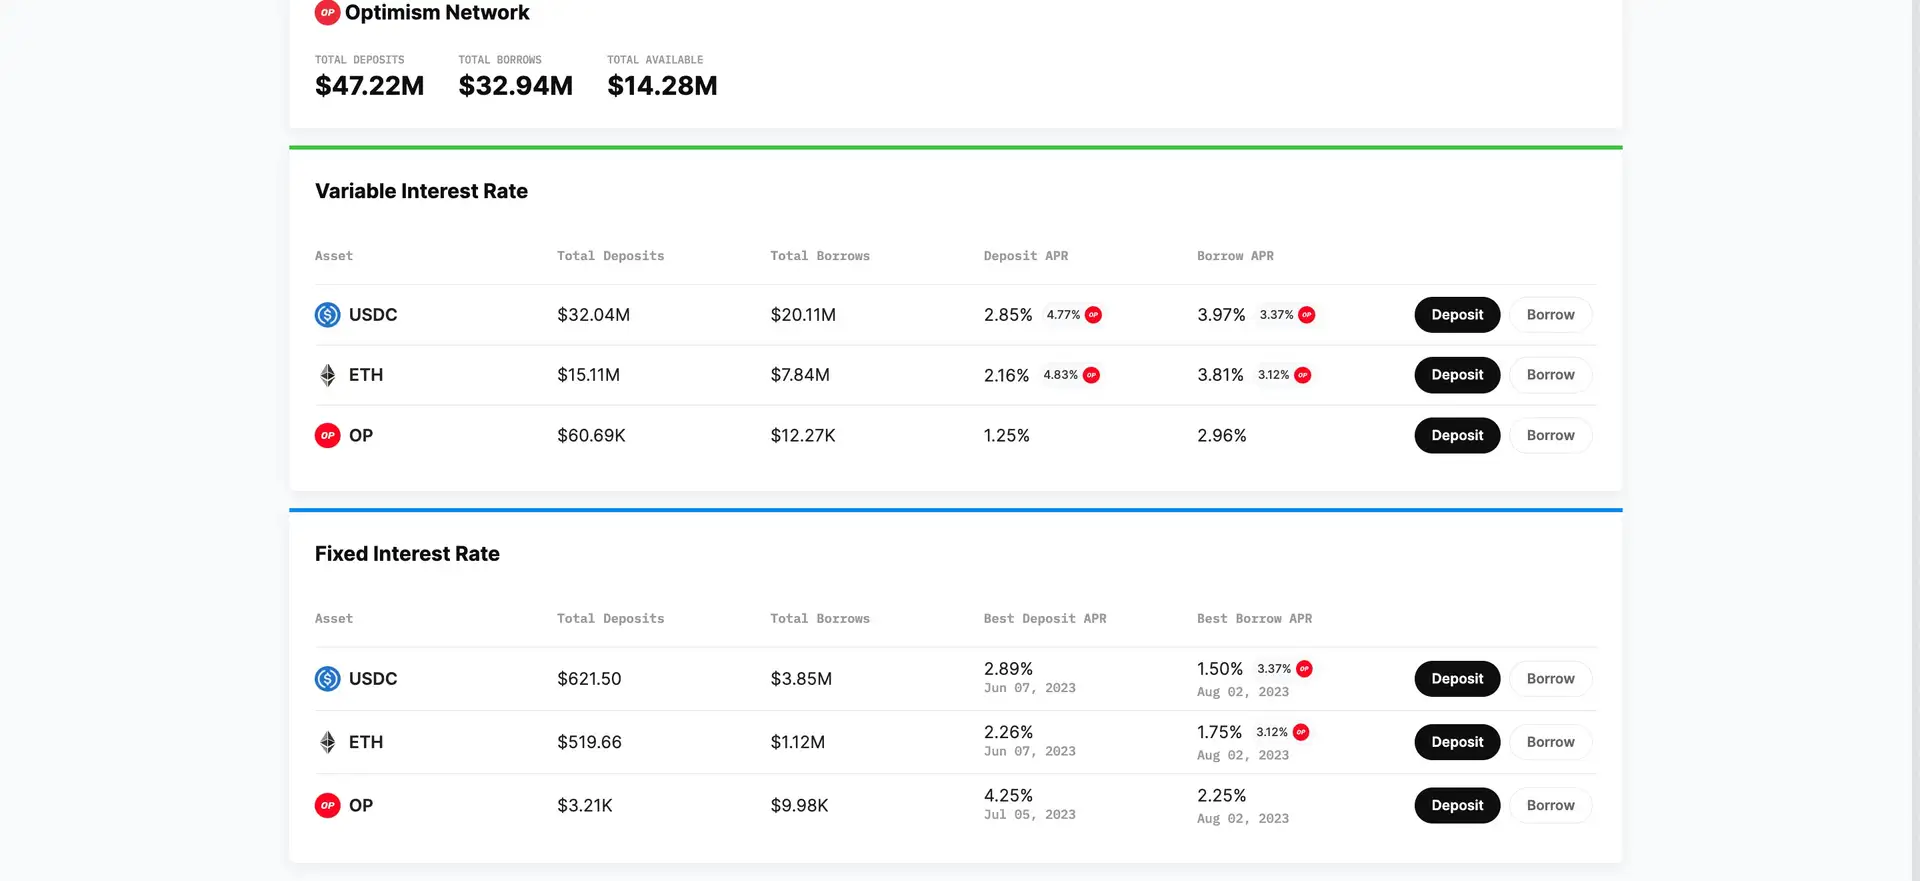Click OP reward badge beside variable USDC 4.77%
The image size is (1920, 881).
1093,315
